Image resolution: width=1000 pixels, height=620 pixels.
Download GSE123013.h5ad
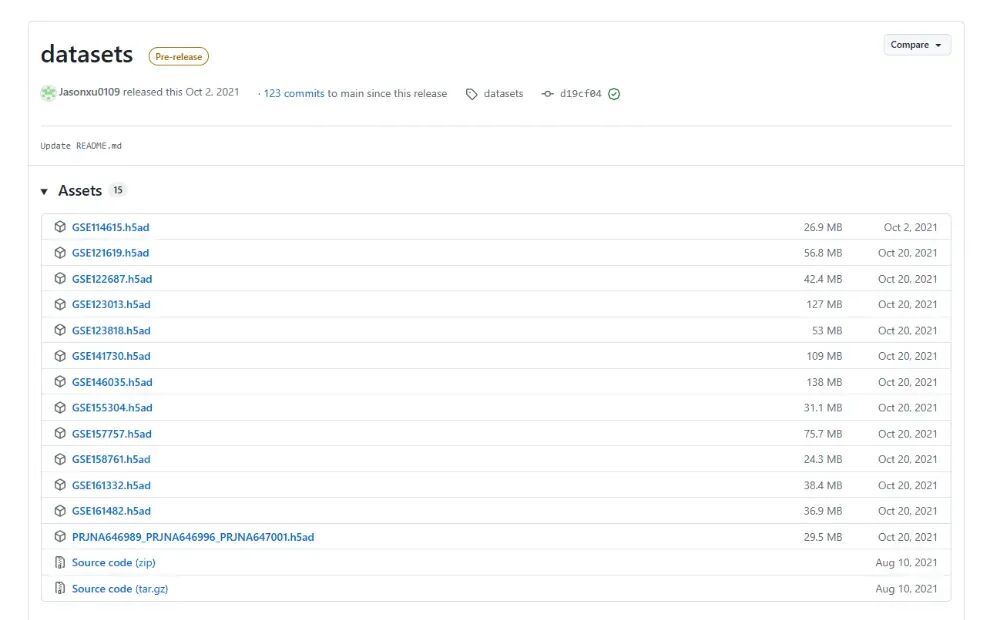[111, 304]
